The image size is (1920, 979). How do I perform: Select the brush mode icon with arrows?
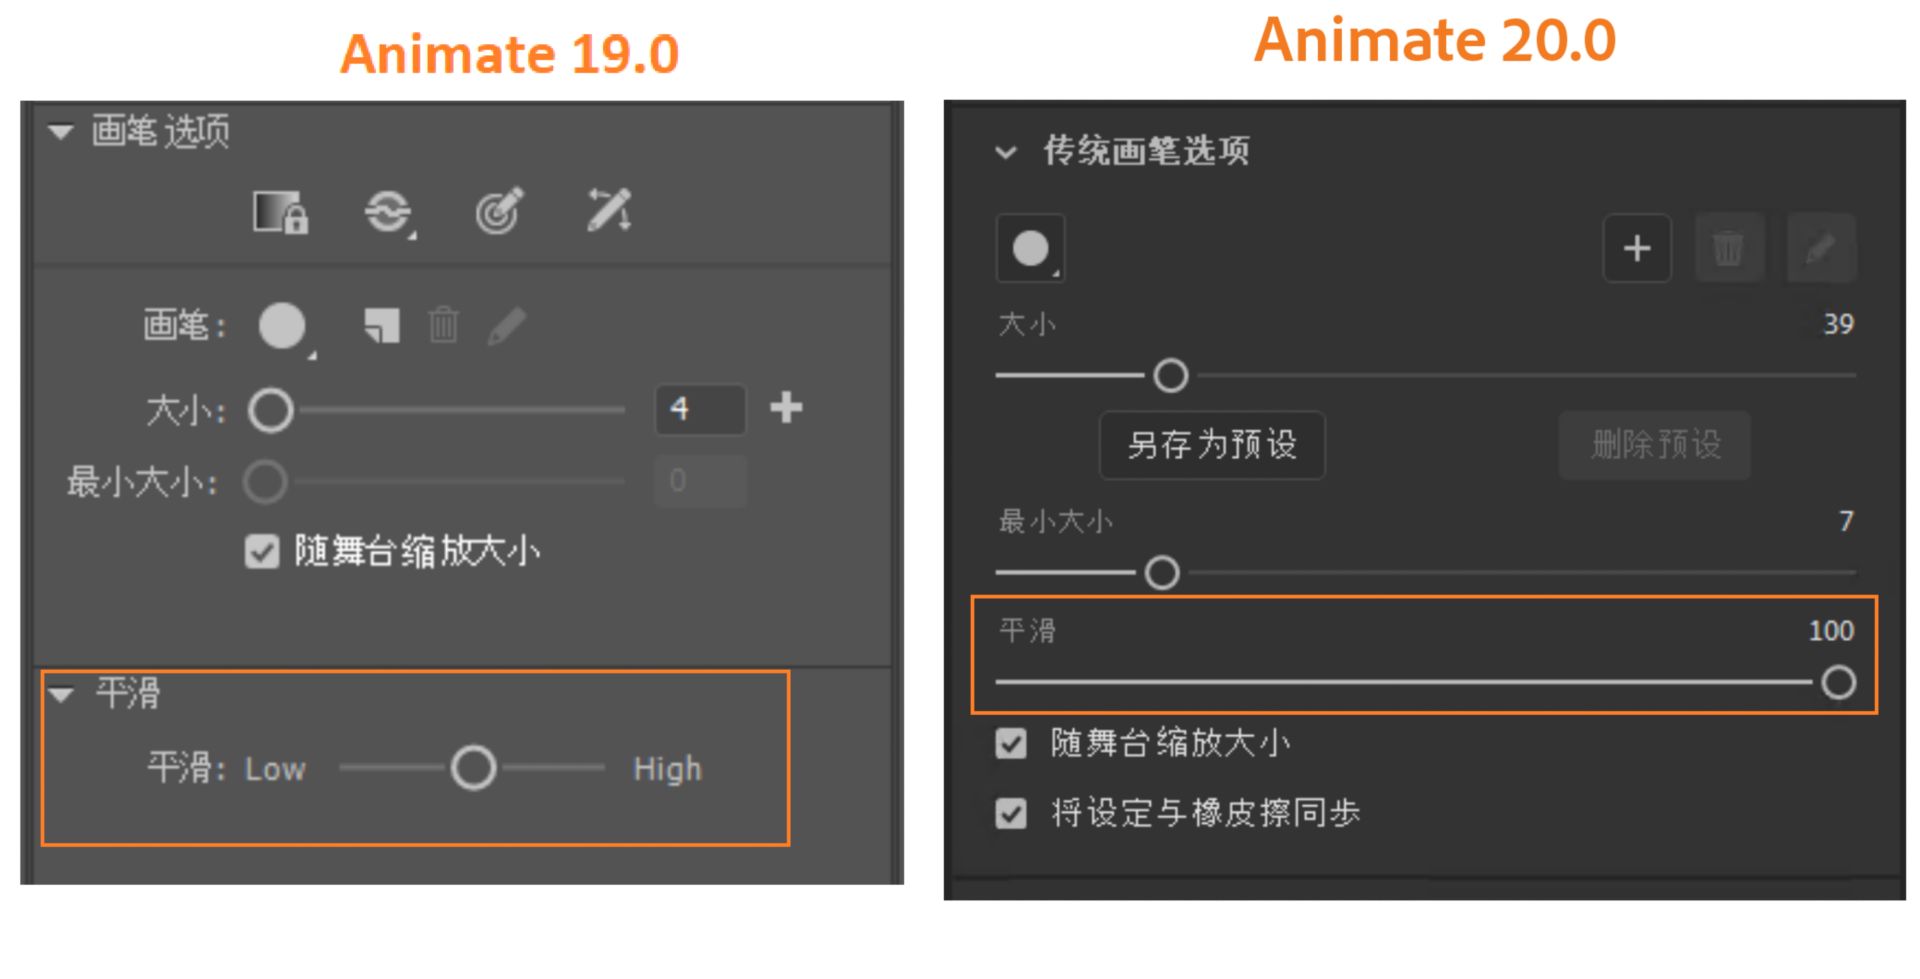(389, 212)
